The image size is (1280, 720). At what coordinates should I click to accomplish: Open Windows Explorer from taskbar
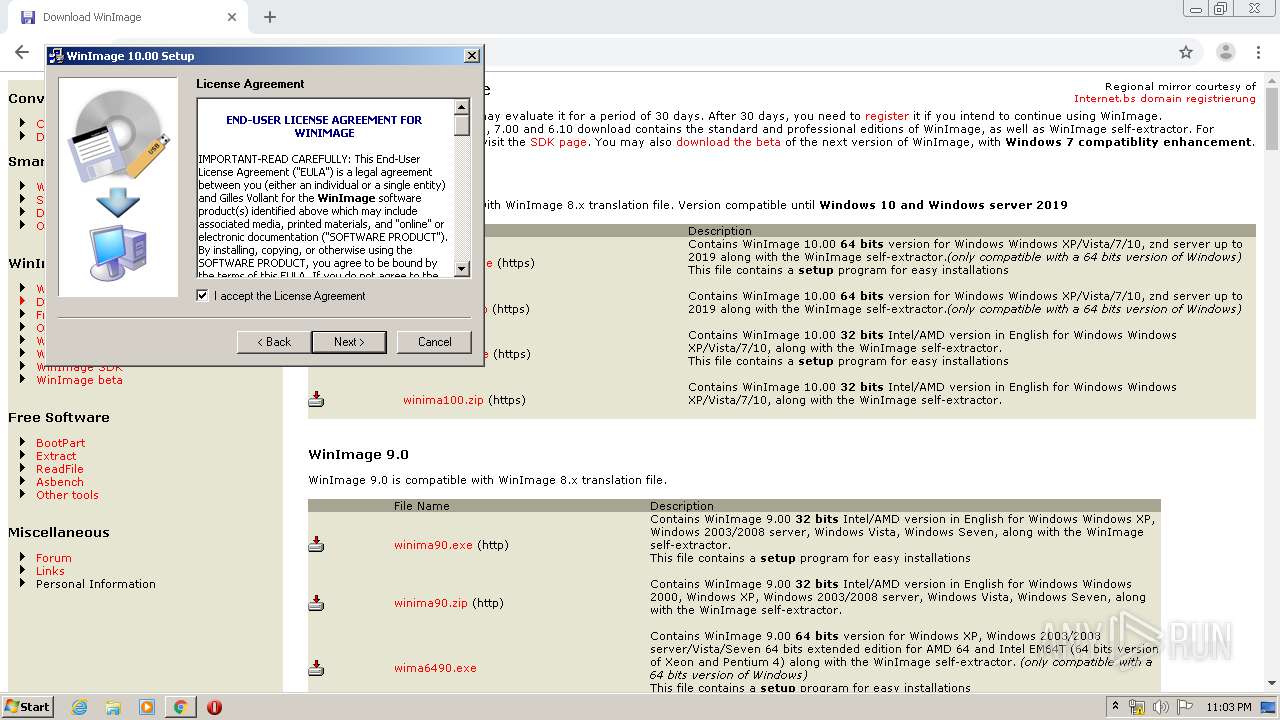tap(113, 707)
